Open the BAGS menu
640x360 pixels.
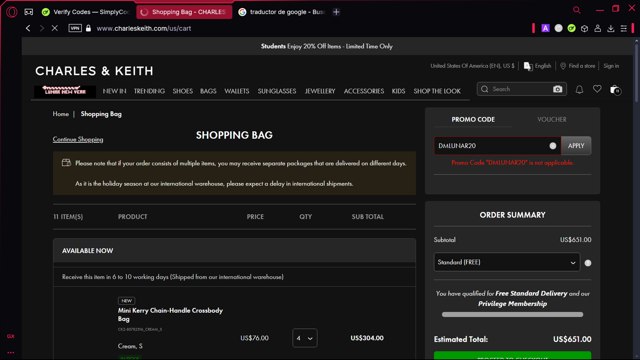tap(208, 91)
